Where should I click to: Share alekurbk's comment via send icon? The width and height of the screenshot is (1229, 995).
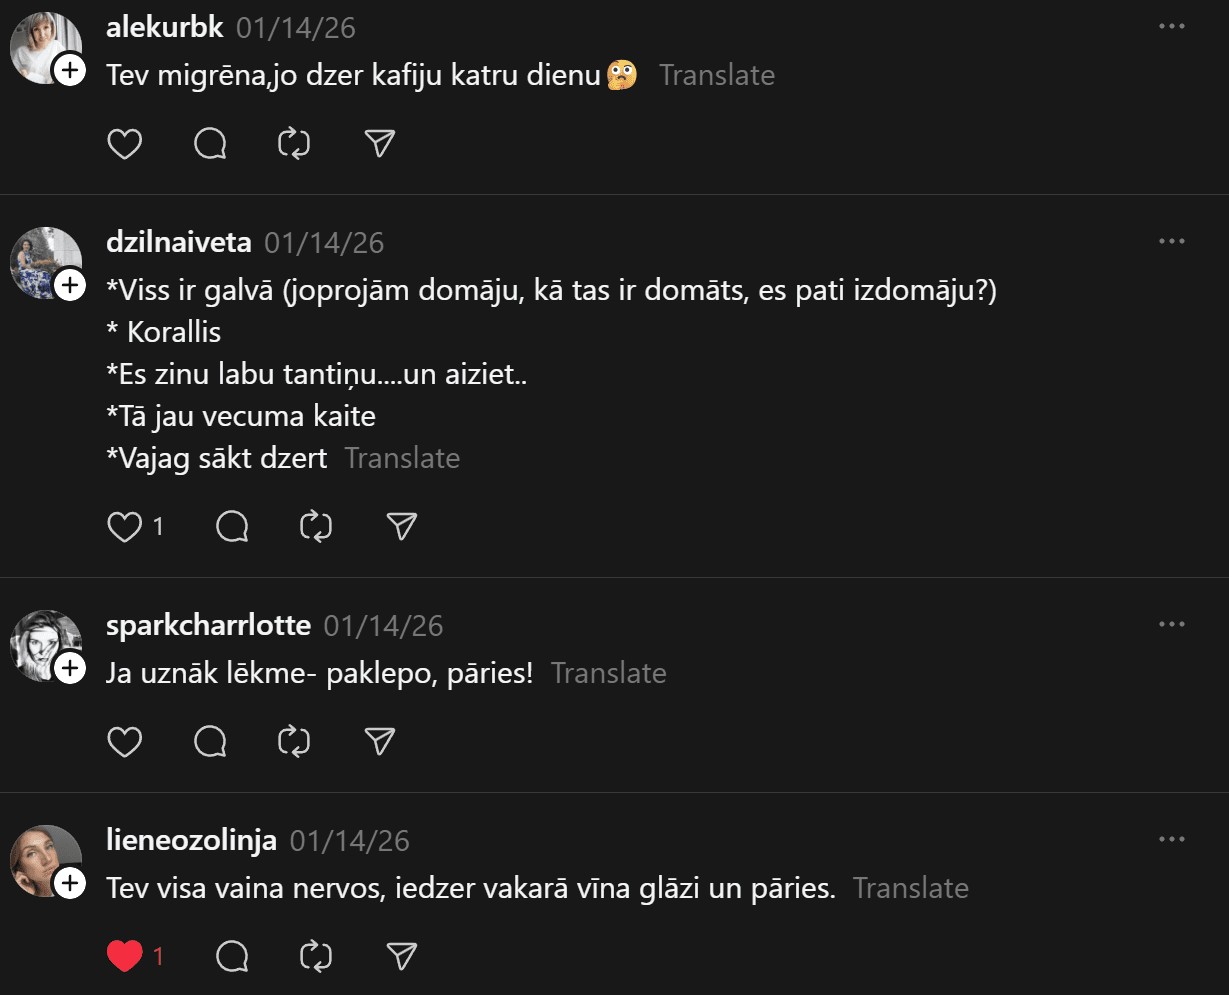click(379, 144)
